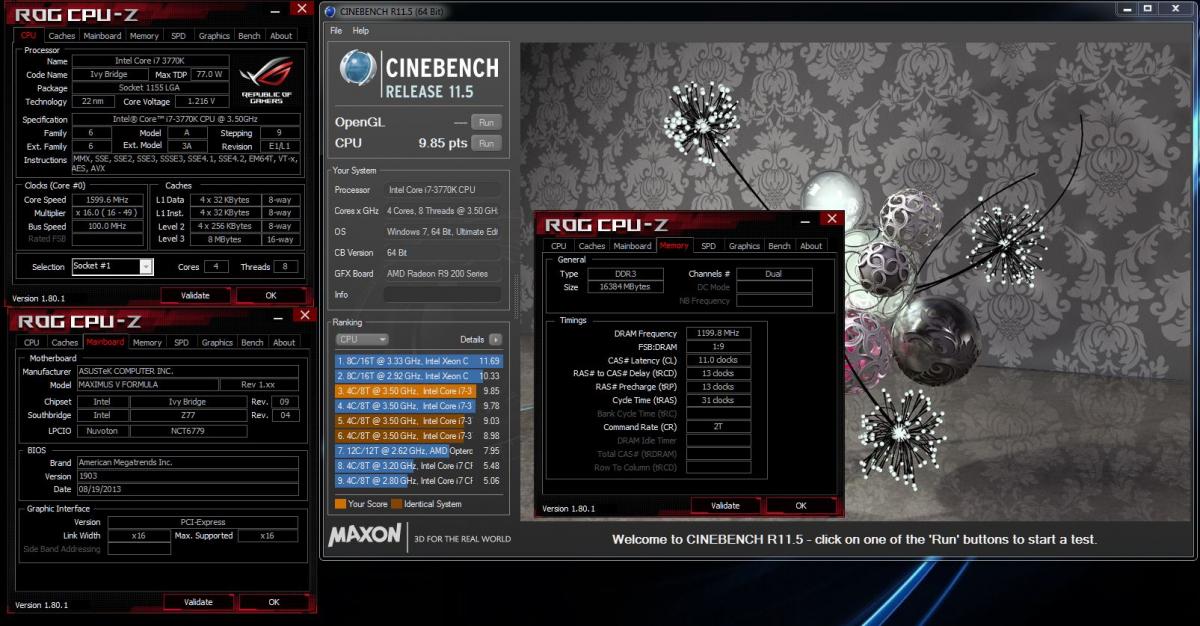Click the orange Your Score swatch

(x=341, y=504)
